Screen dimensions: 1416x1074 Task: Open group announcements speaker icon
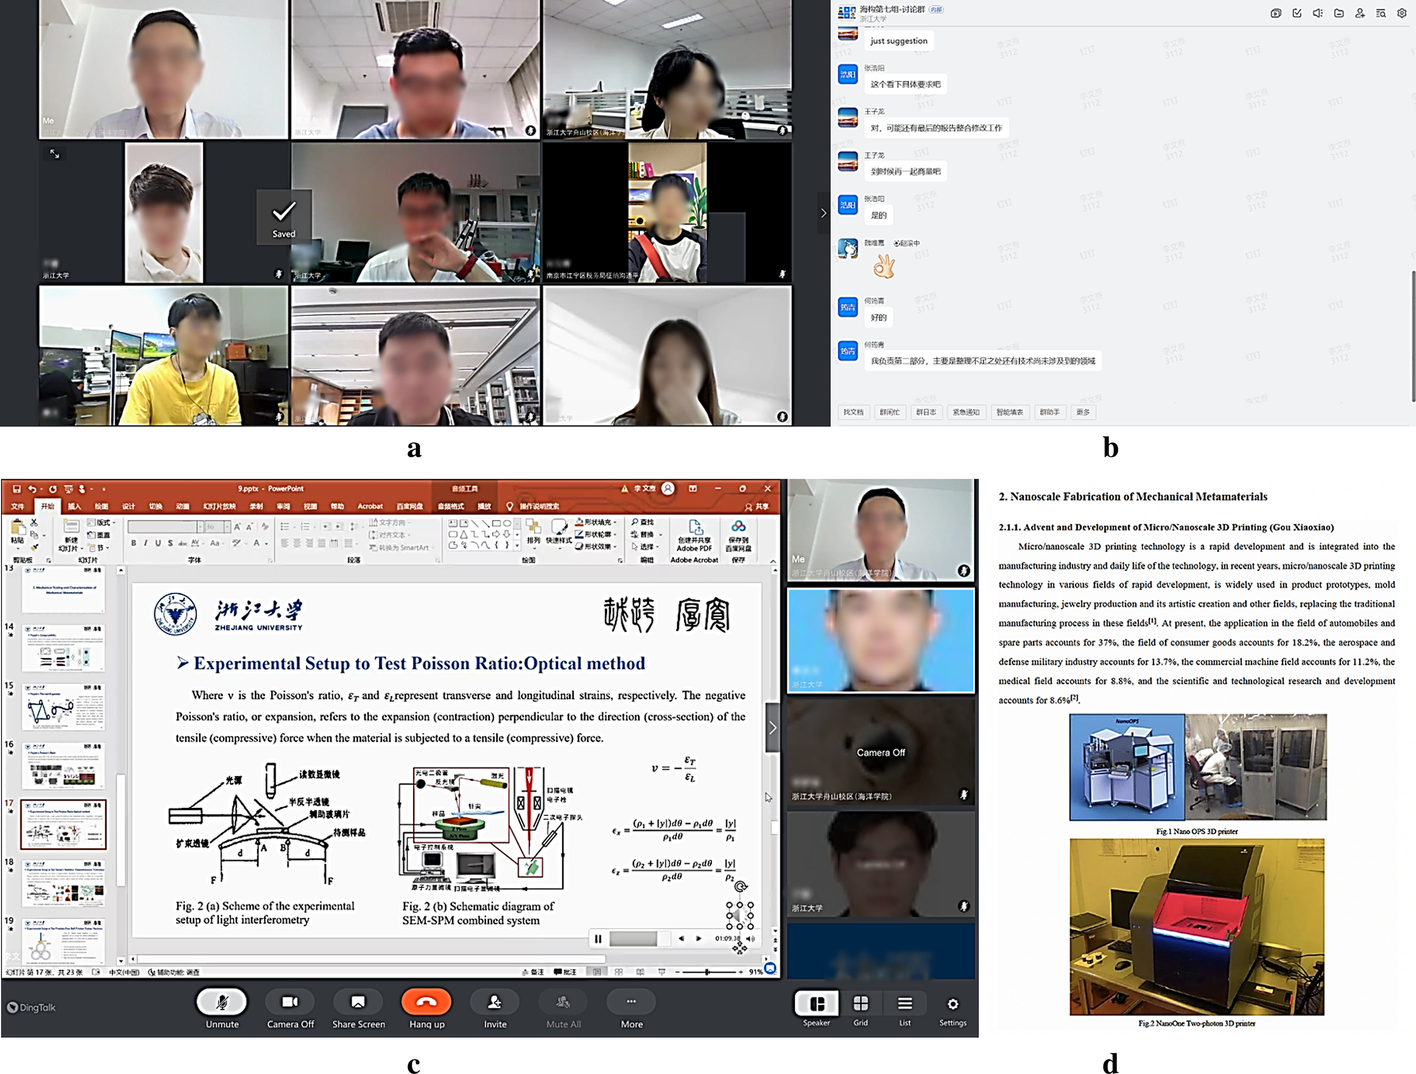[x=1318, y=13]
